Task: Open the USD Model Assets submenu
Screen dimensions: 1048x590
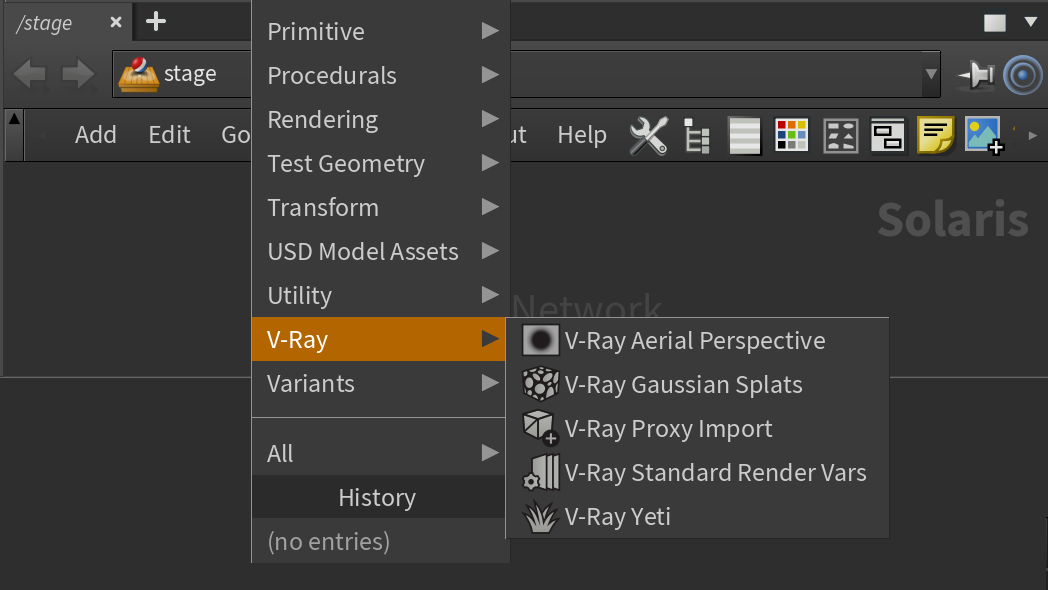Action: (381, 252)
